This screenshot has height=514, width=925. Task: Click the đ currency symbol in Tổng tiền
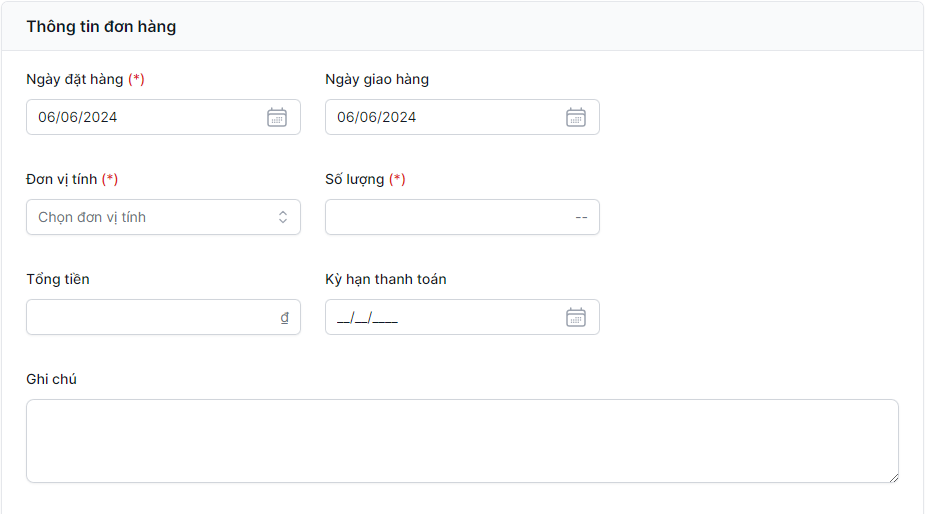pos(284,317)
